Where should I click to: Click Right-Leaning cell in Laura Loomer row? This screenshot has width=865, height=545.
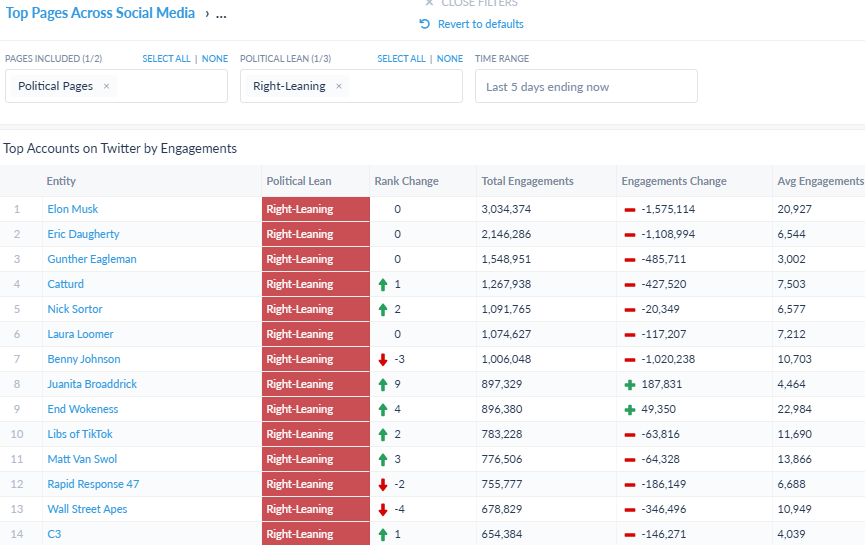pyautogui.click(x=316, y=334)
